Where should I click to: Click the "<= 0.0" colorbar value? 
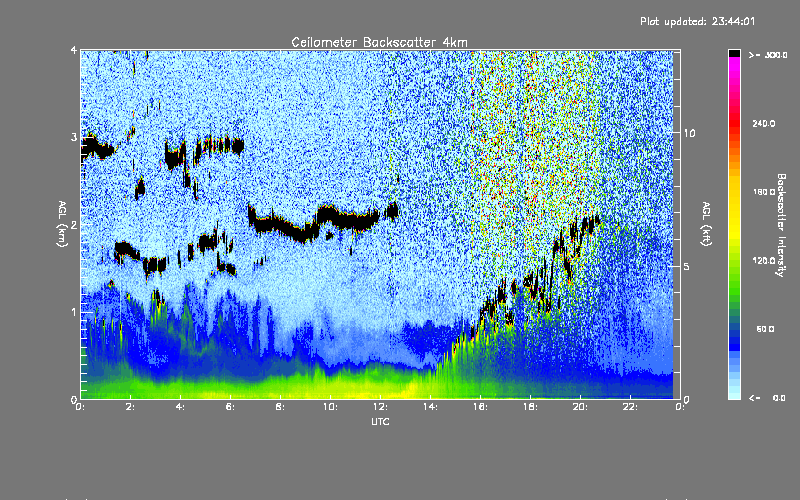(x=768, y=398)
